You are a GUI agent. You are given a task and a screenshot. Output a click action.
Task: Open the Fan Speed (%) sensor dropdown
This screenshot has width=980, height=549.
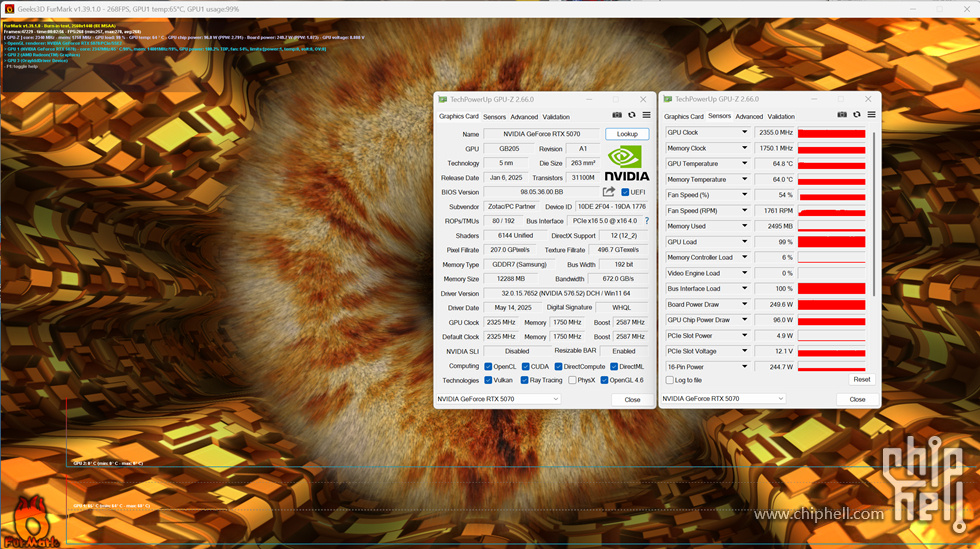coord(744,195)
